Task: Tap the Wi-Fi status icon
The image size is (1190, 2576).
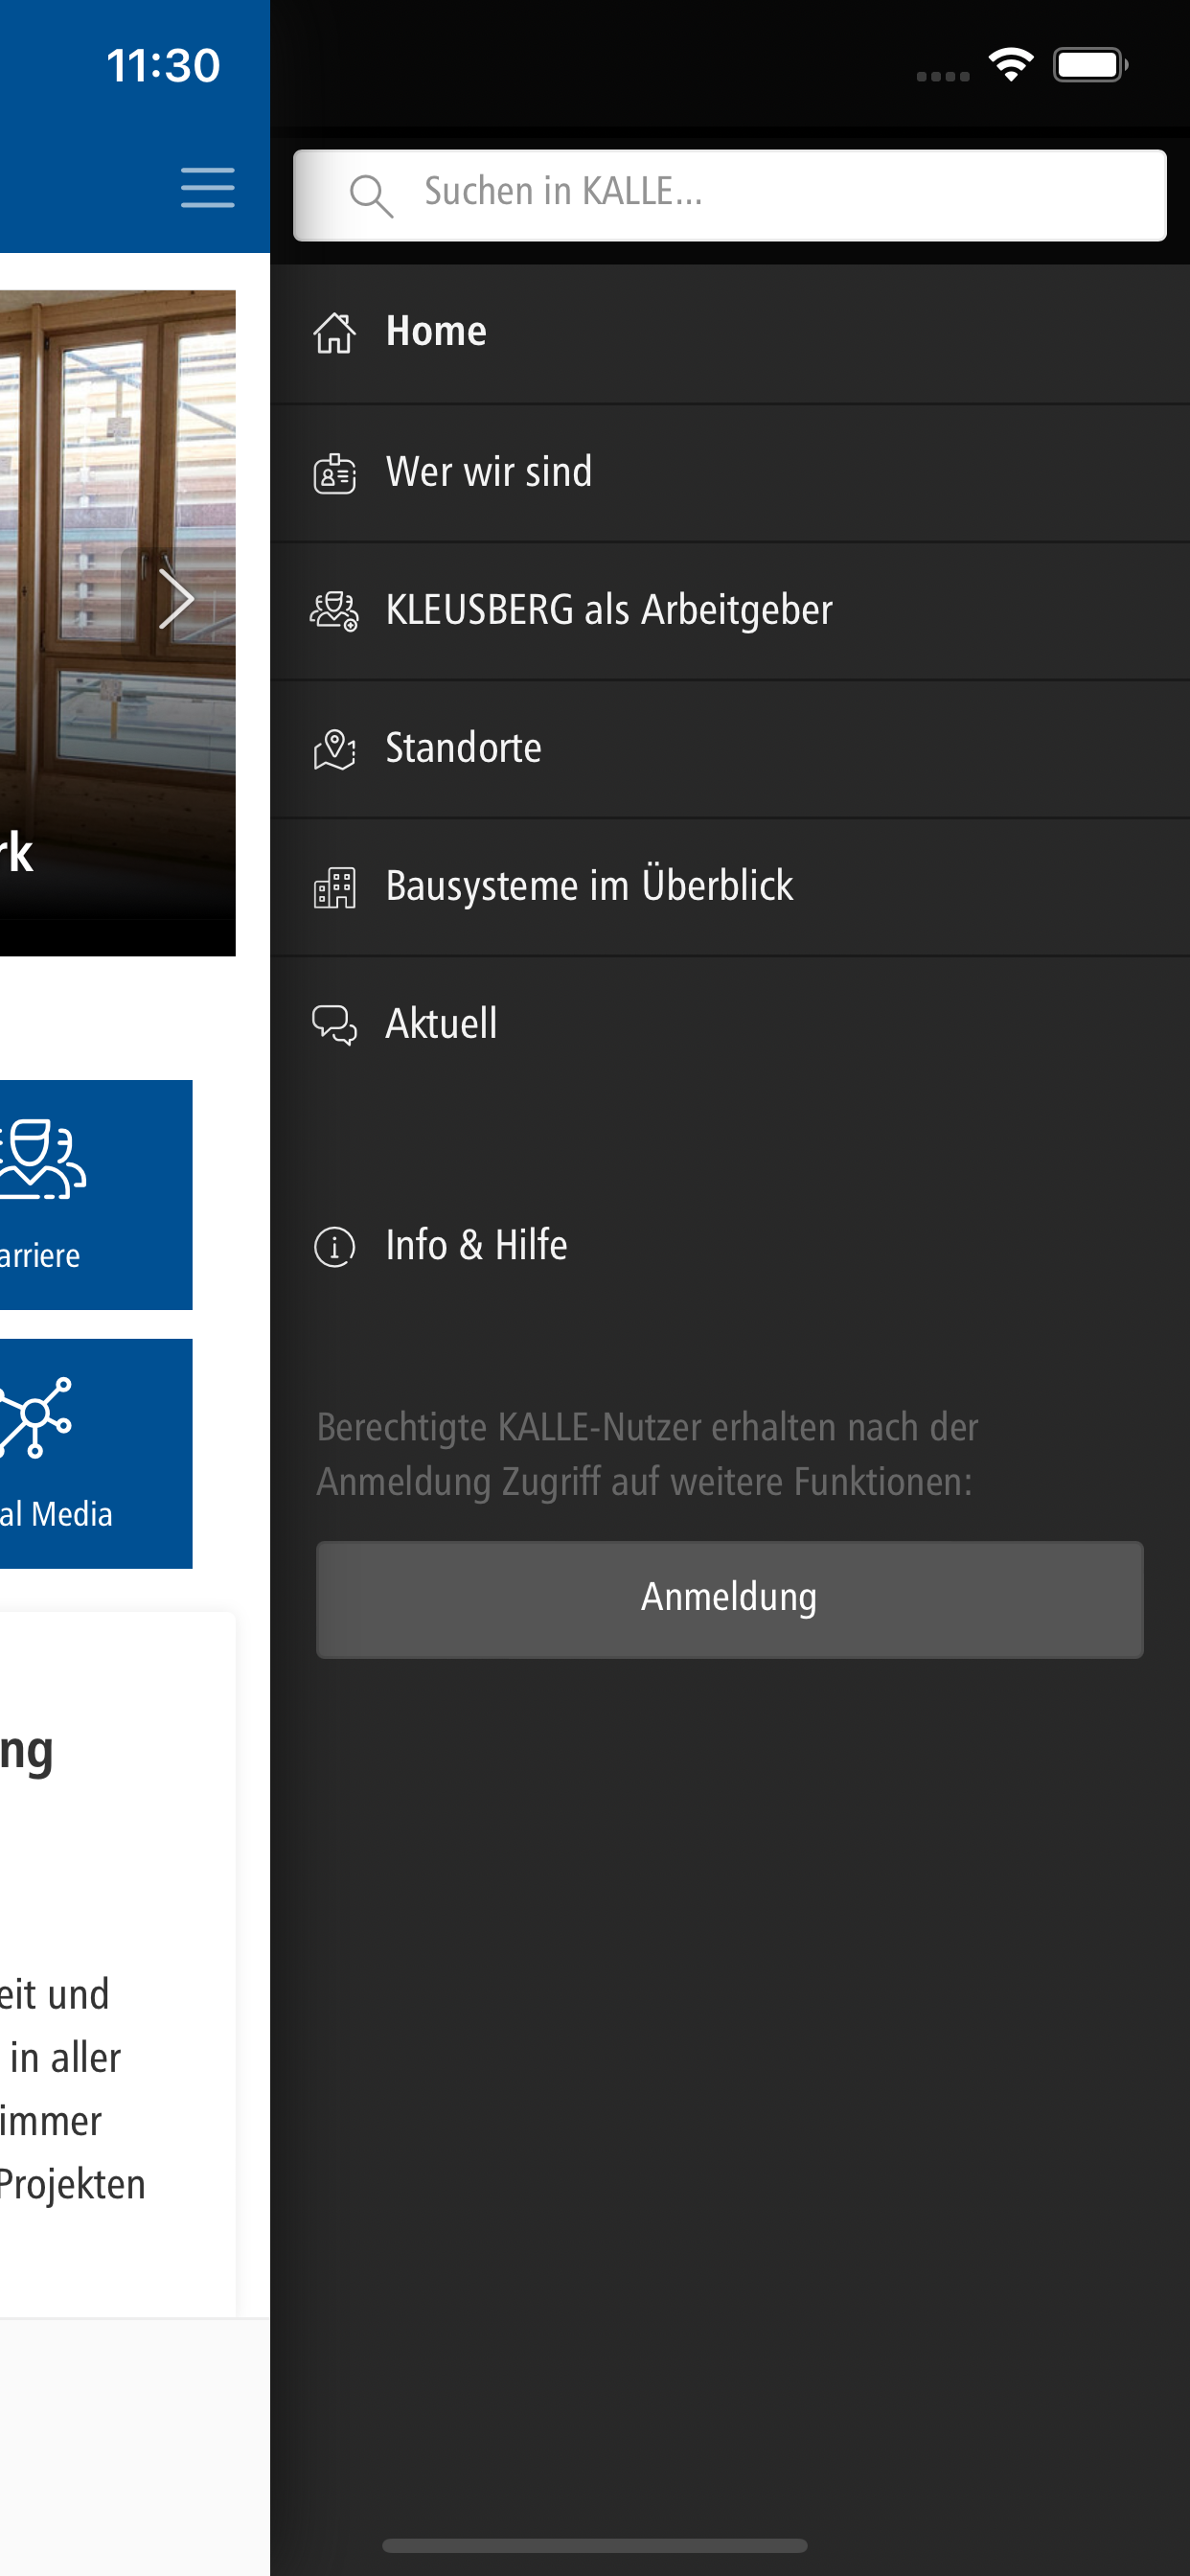Action: pos(1010,65)
